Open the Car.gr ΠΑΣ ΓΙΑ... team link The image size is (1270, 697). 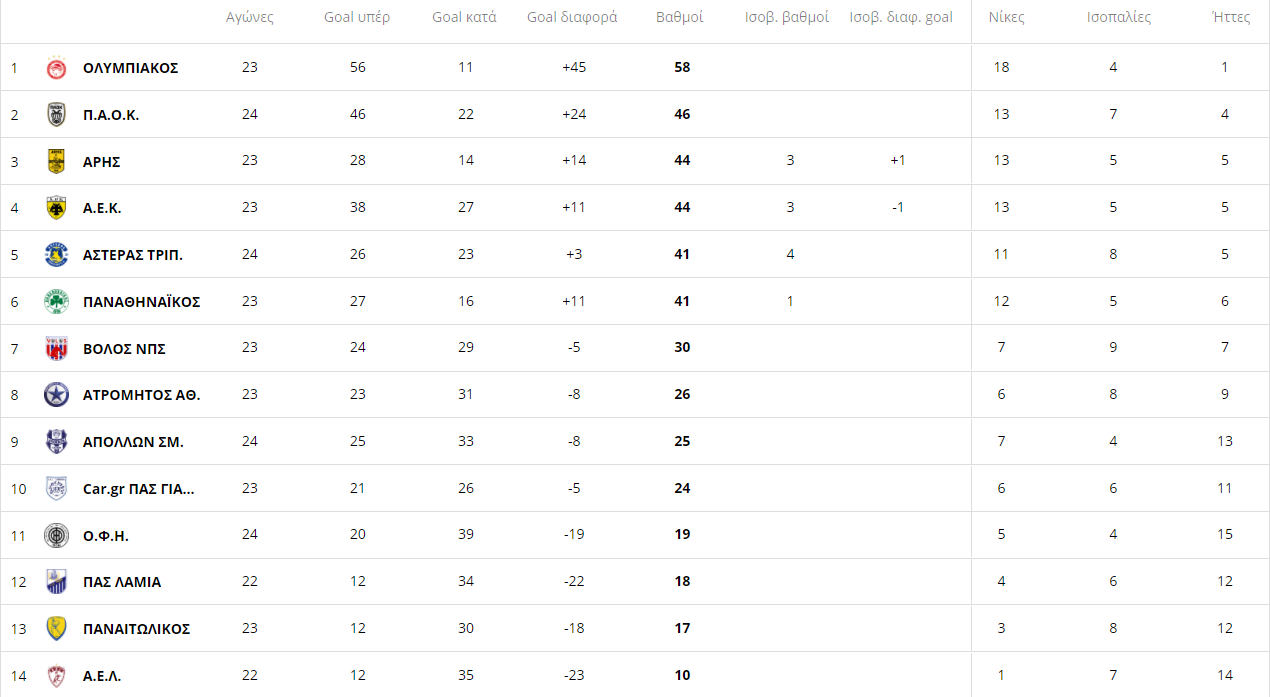click(139, 489)
